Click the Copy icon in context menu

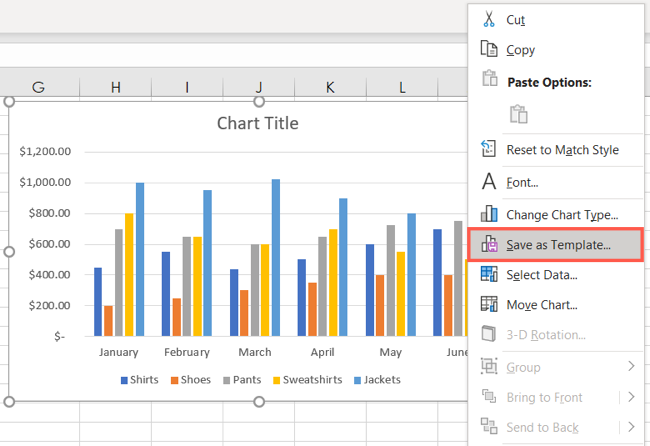489,49
